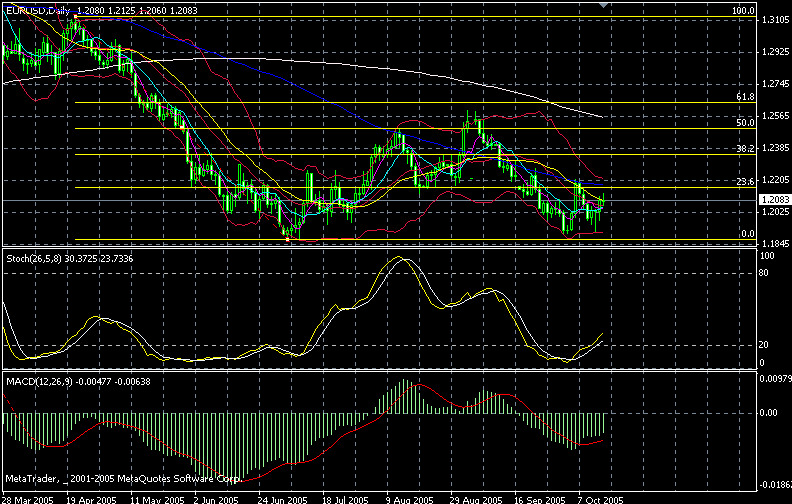The height and width of the screenshot is (504, 792).
Task: Click the EURUSD Daily chart title
Action: [31, 7]
